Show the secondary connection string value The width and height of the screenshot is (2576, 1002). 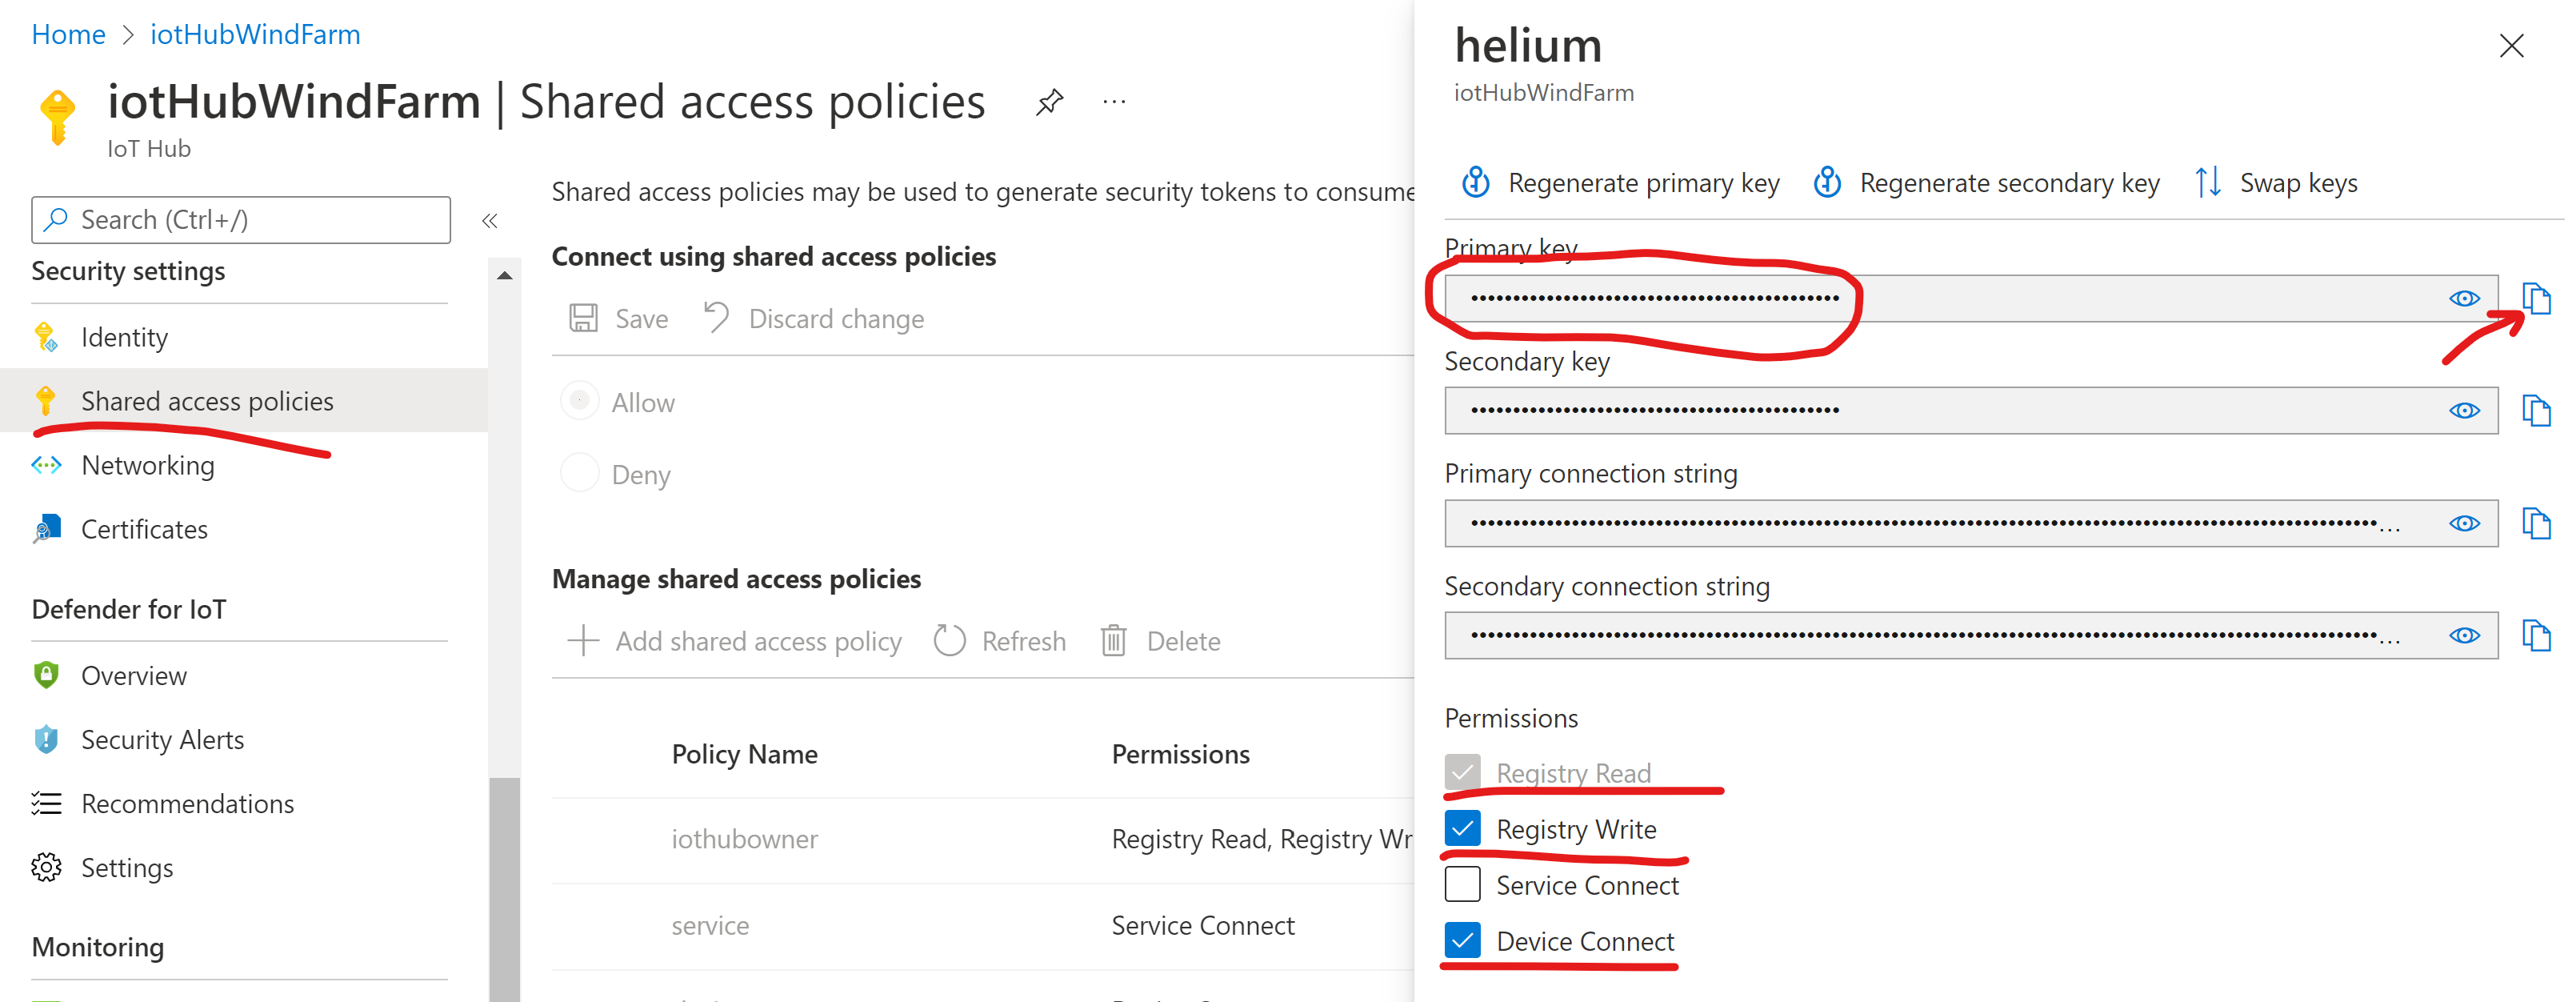click(x=2464, y=635)
